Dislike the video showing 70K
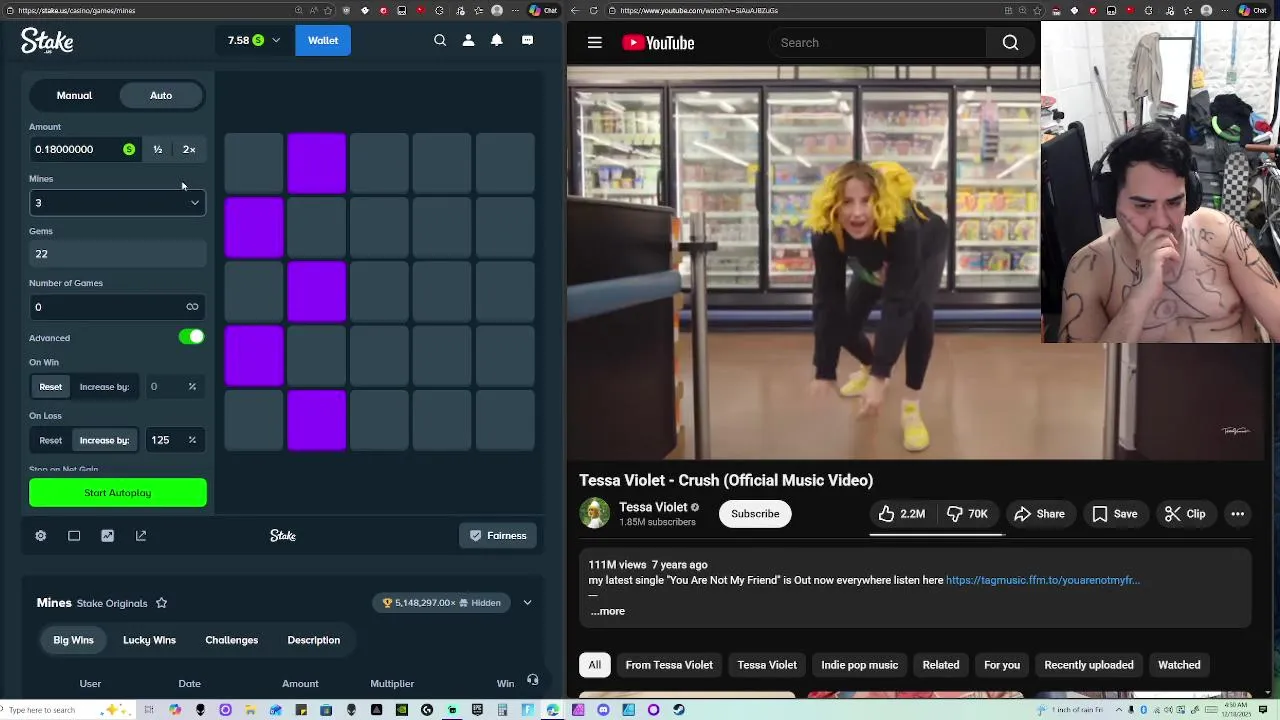Viewport: 1280px width, 720px height. point(968,514)
